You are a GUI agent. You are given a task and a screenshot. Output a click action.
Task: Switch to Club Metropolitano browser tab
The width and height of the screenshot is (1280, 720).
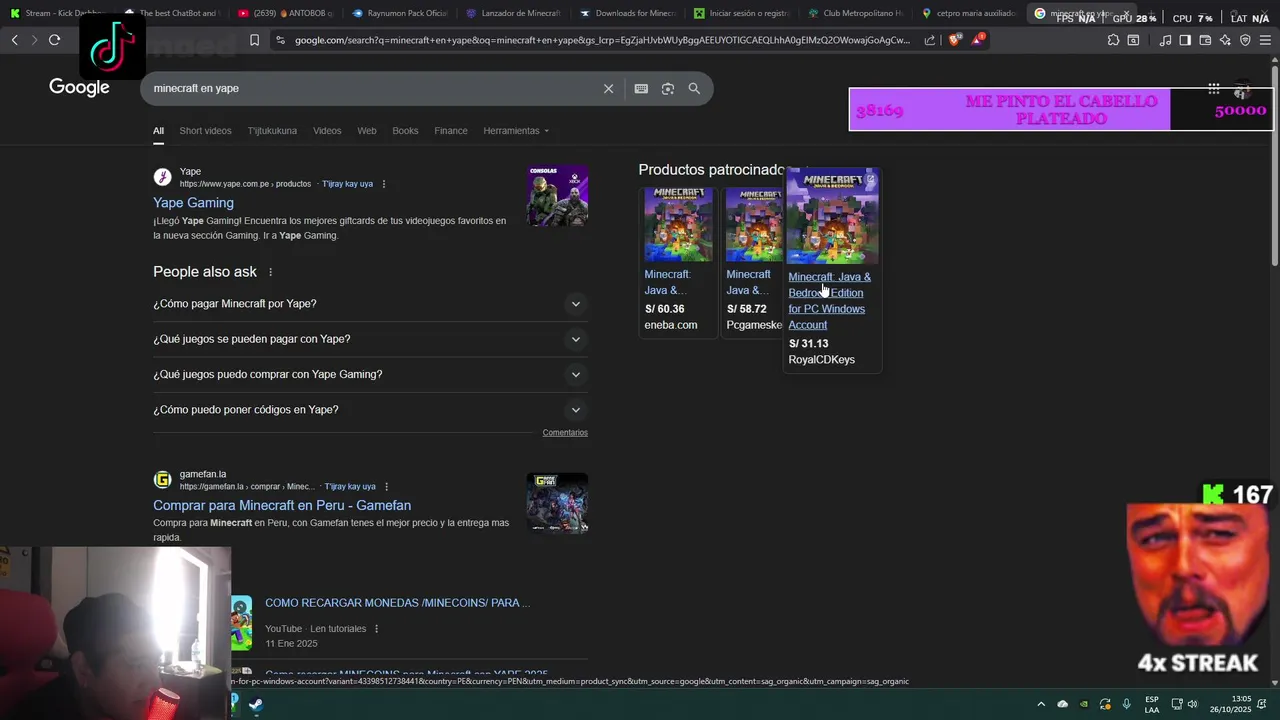pyautogui.click(x=854, y=14)
